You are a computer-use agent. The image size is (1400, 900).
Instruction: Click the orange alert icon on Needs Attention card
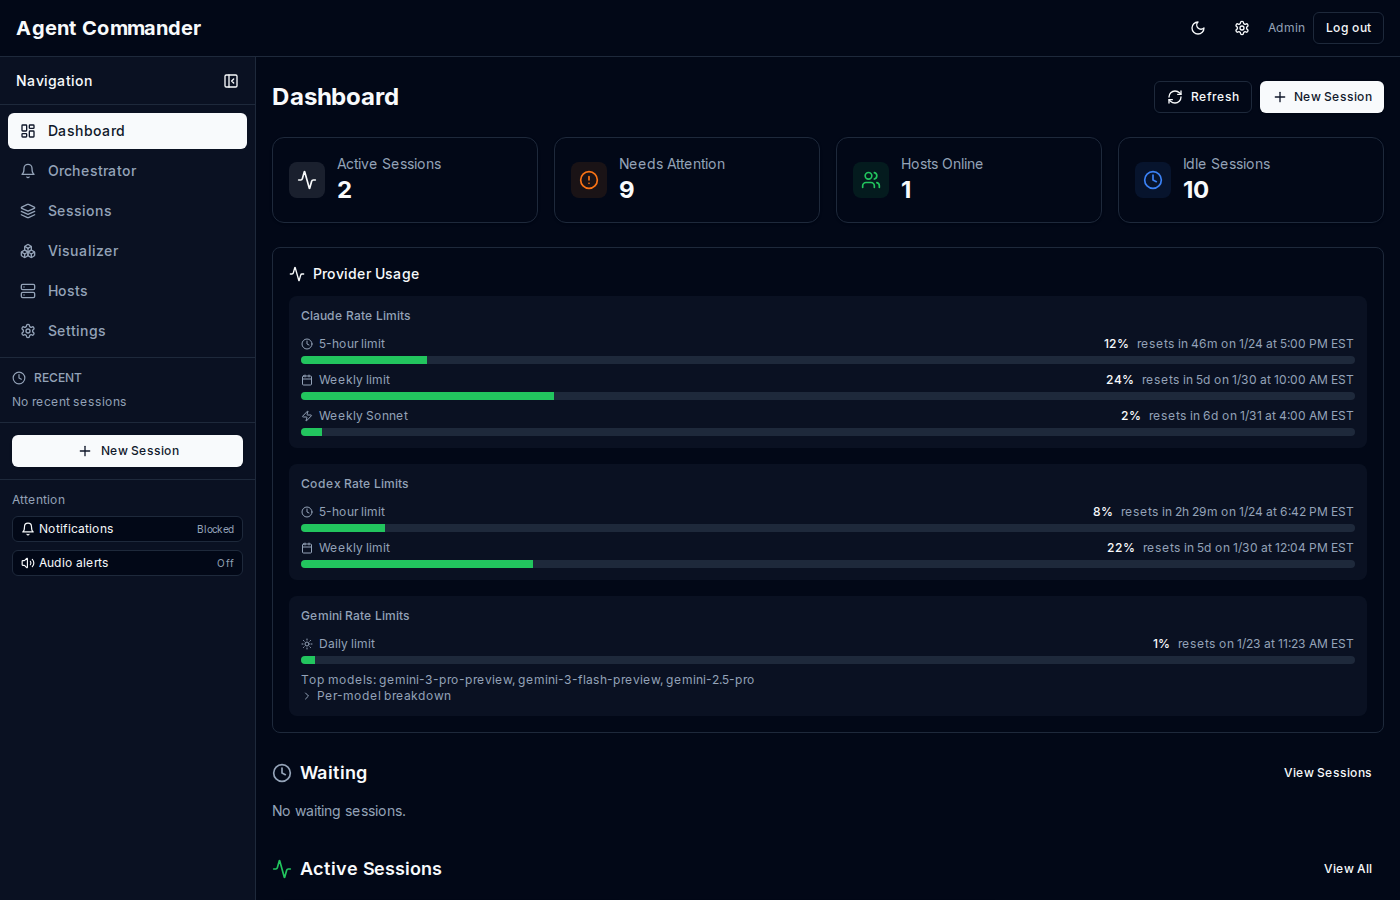coord(589,180)
